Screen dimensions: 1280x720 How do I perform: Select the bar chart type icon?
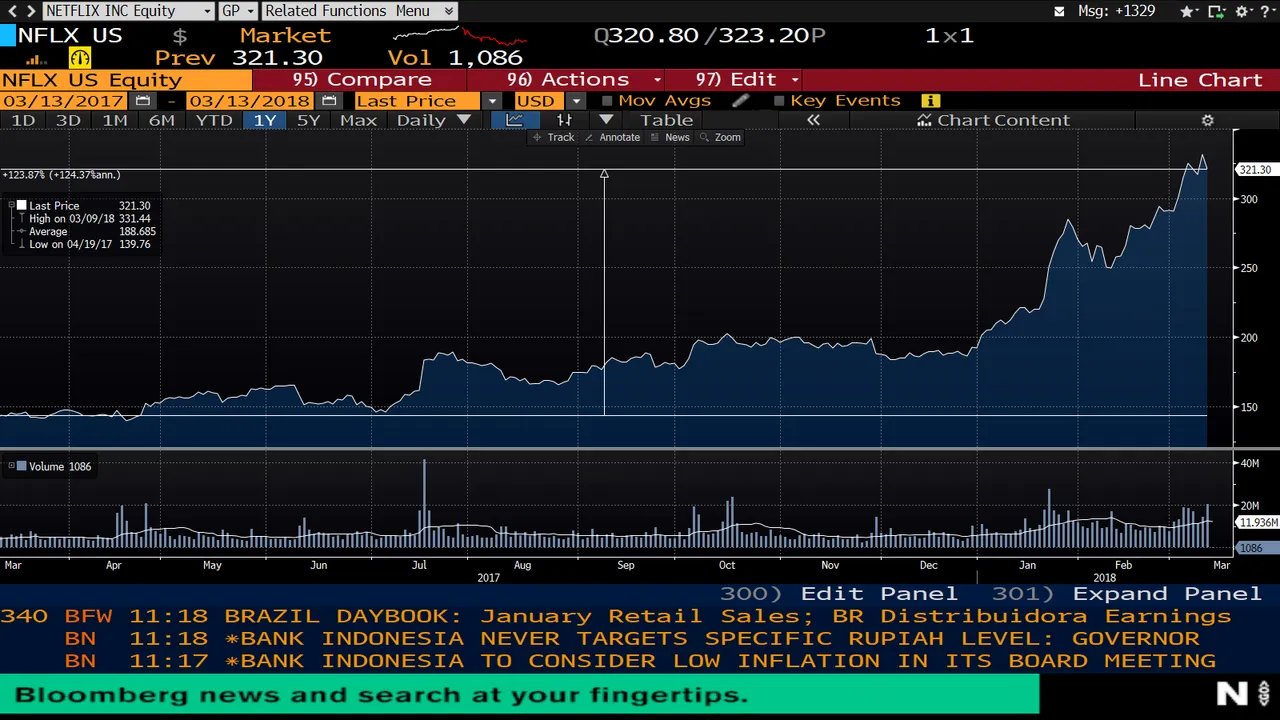[564, 120]
